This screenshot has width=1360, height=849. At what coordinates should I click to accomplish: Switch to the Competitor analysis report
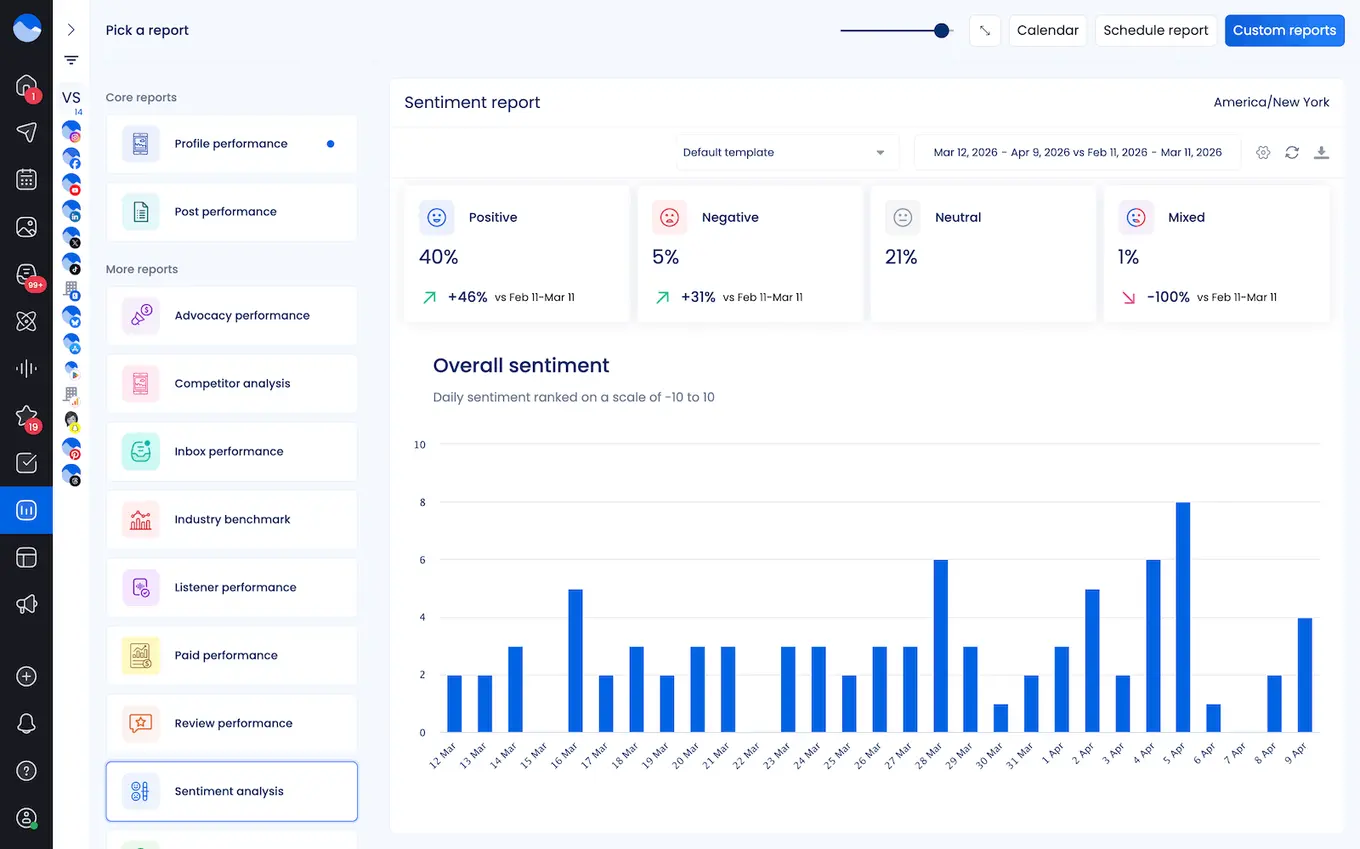click(231, 383)
